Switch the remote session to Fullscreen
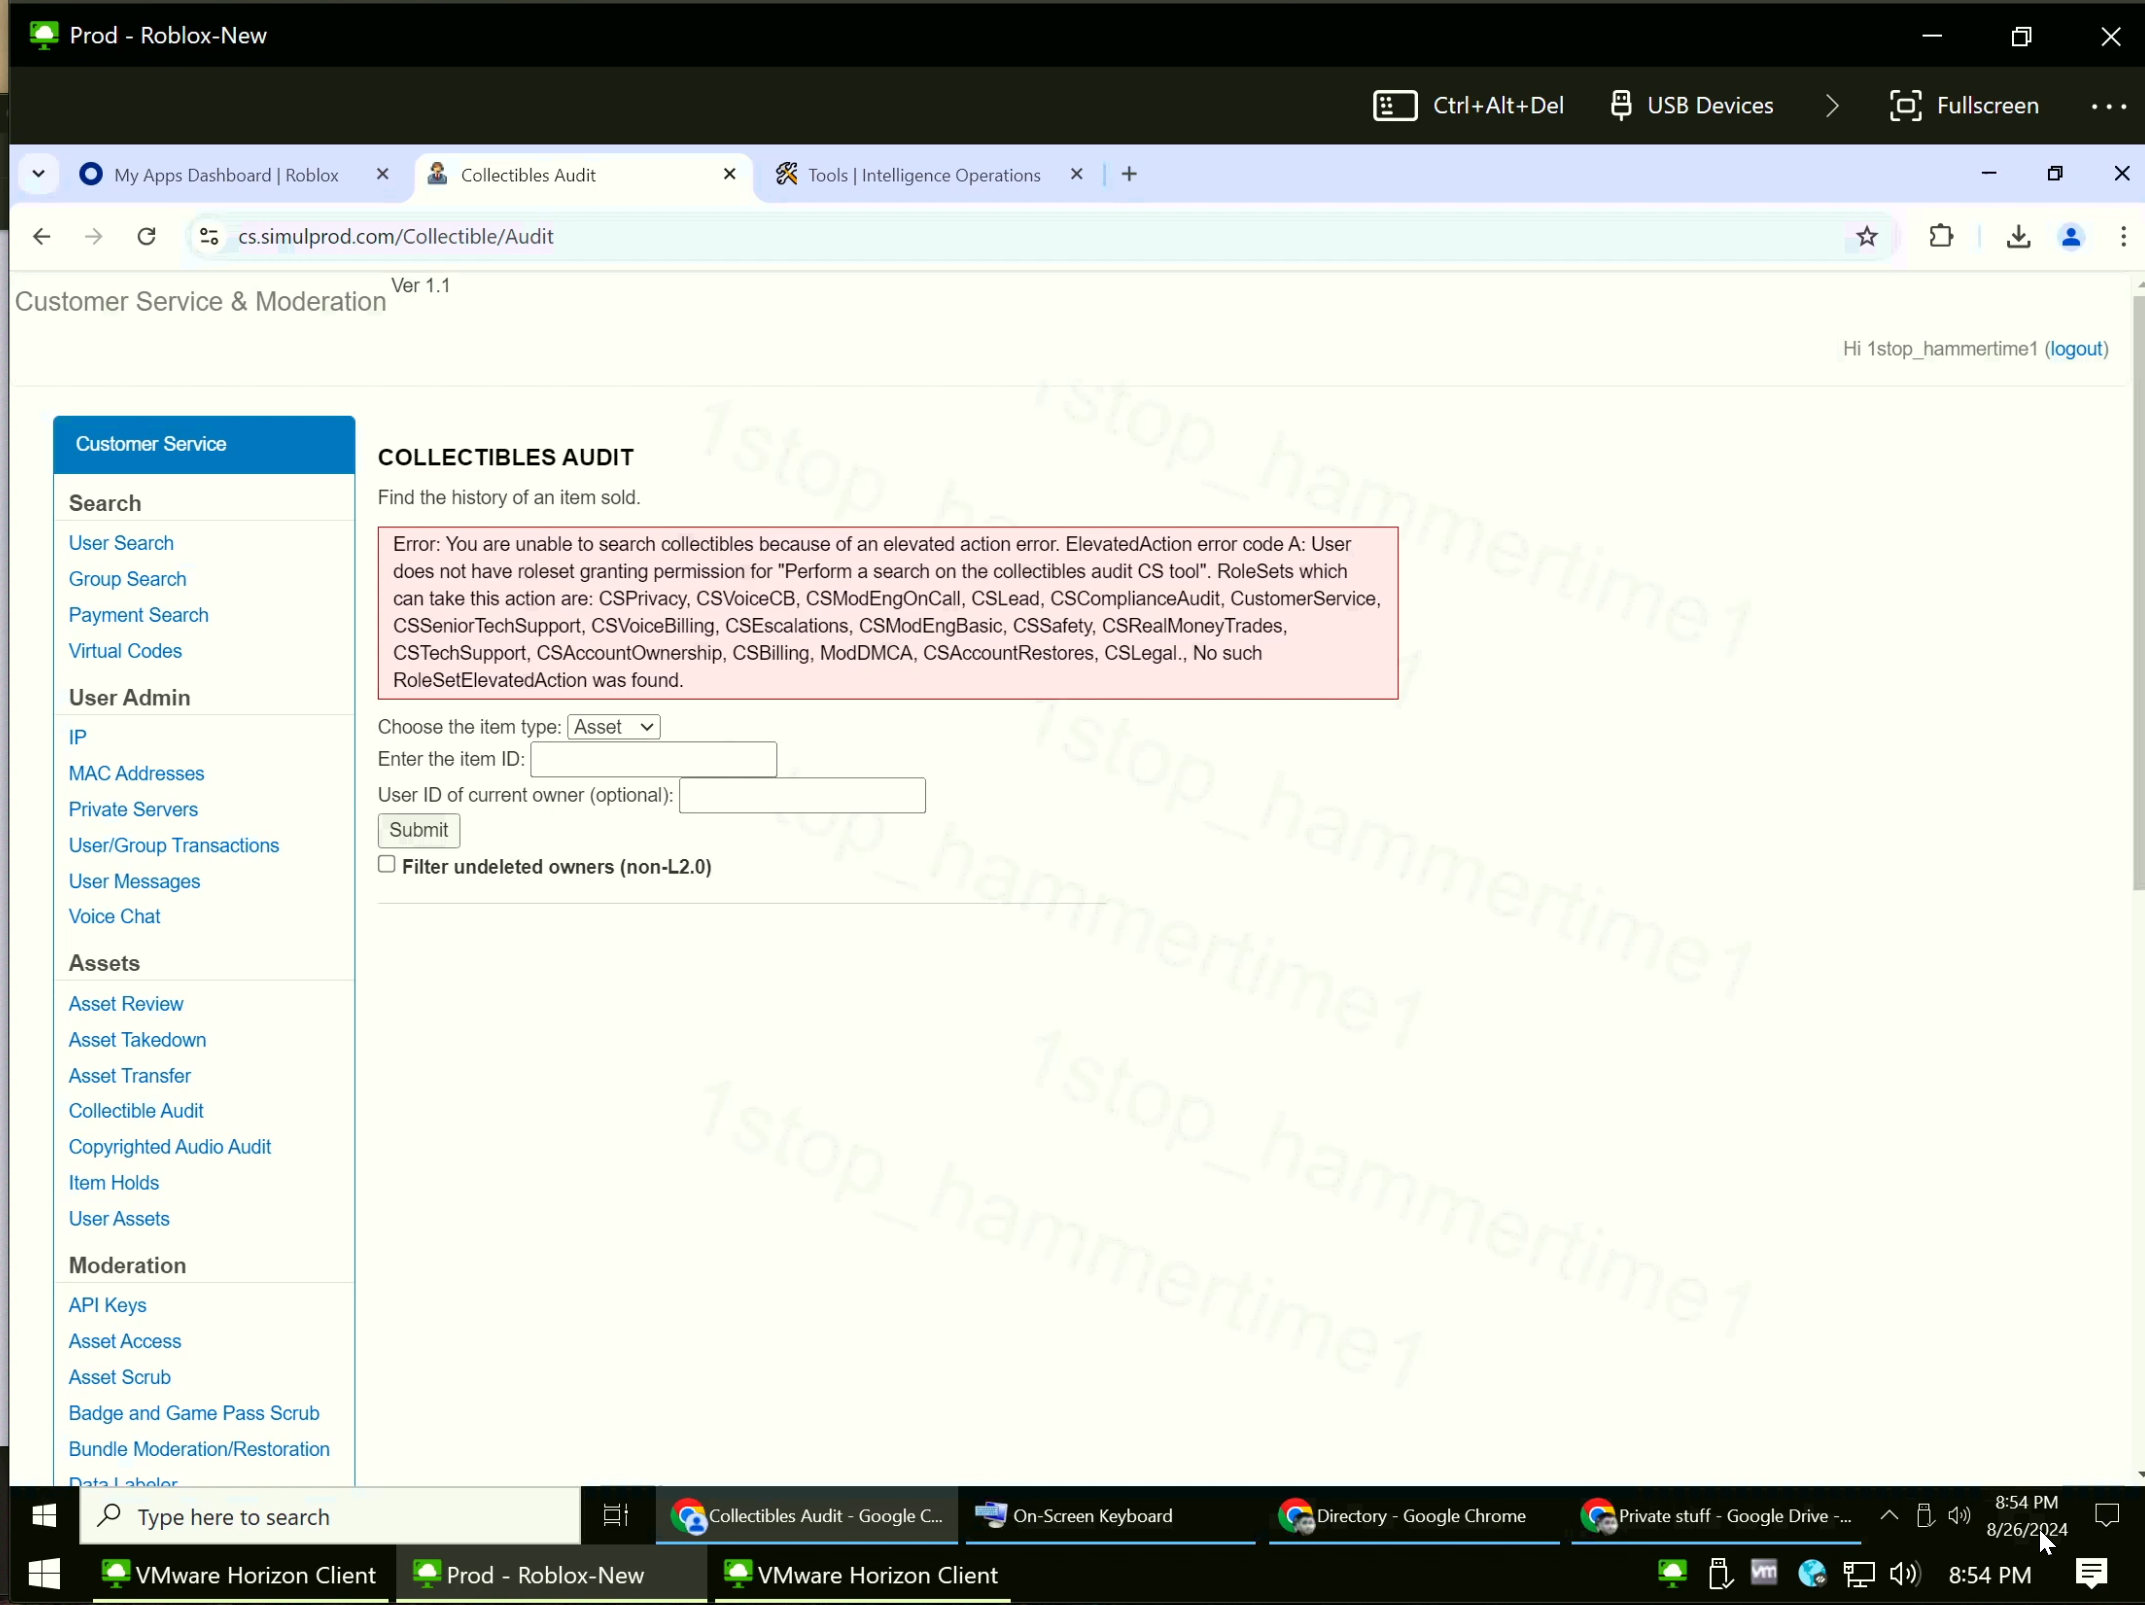The height and width of the screenshot is (1605, 2145). (x=1964, y=105)
